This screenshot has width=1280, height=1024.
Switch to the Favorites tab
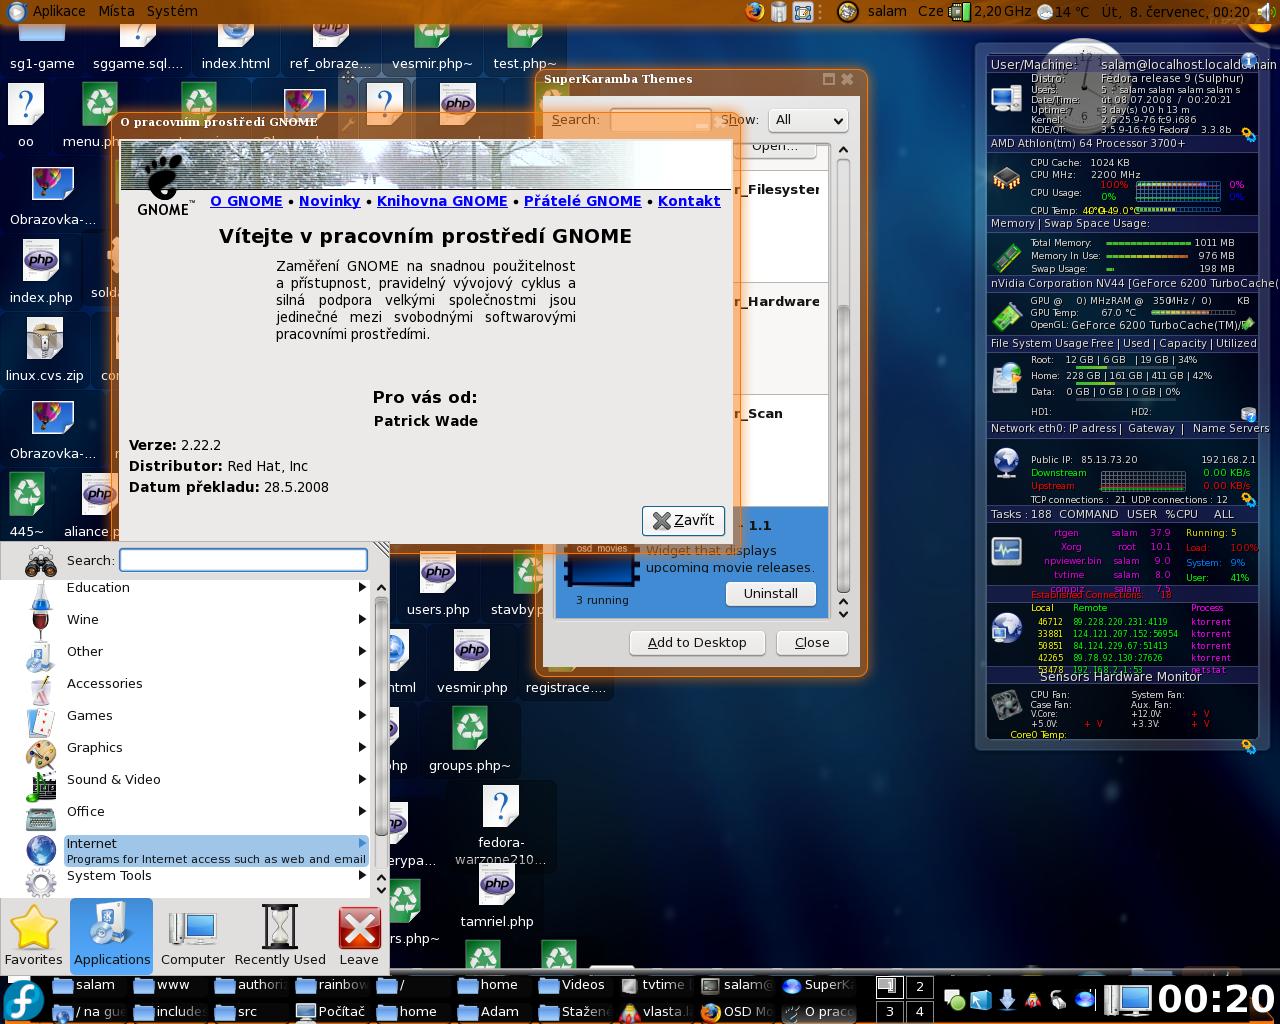(34, 936)
